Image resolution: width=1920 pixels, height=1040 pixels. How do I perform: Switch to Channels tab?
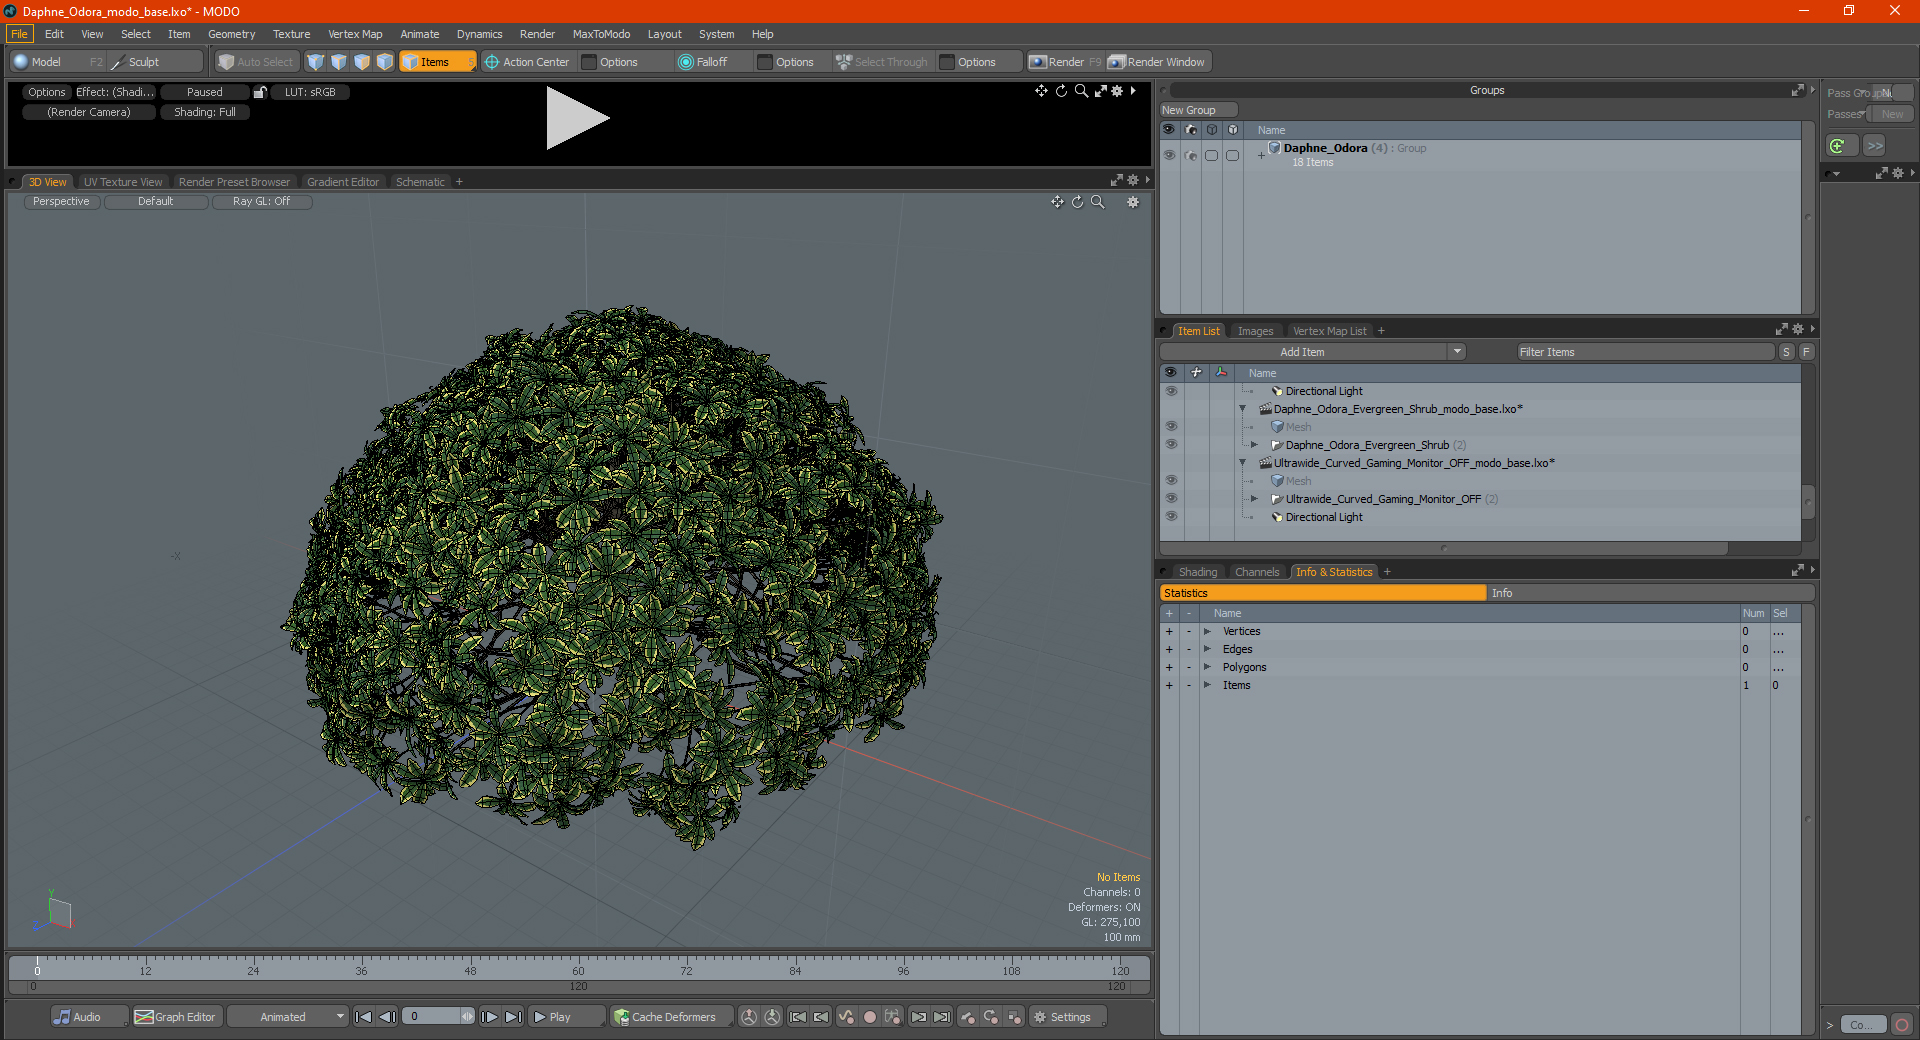[x=1256, y=572]
